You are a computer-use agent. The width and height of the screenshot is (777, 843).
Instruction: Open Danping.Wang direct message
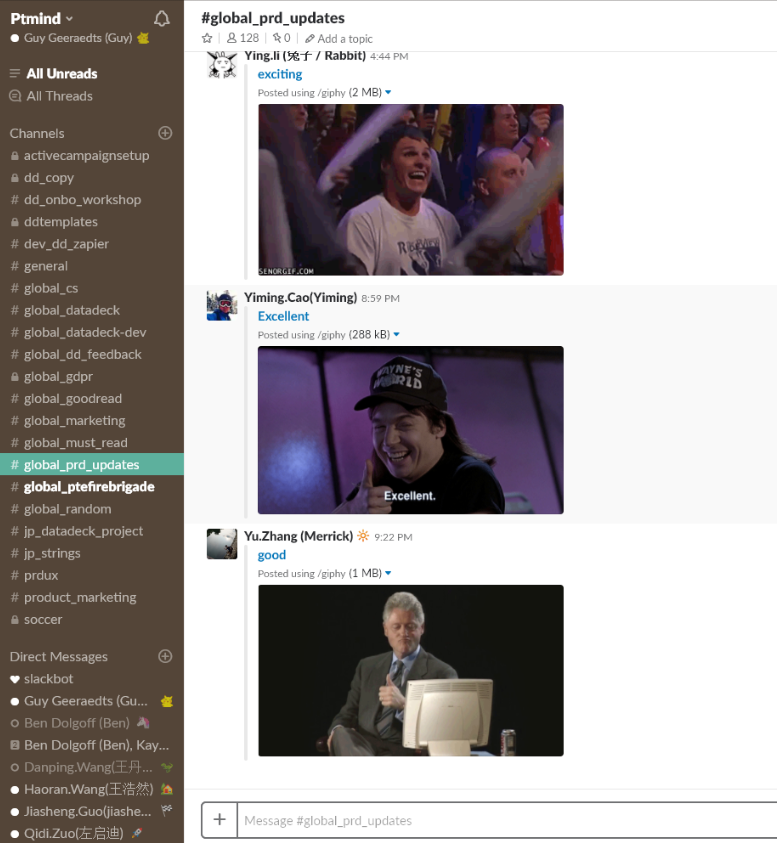click(92, 767)
